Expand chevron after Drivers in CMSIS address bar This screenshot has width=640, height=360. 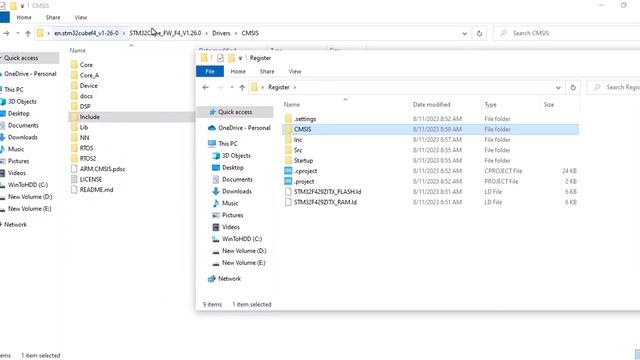236,33
